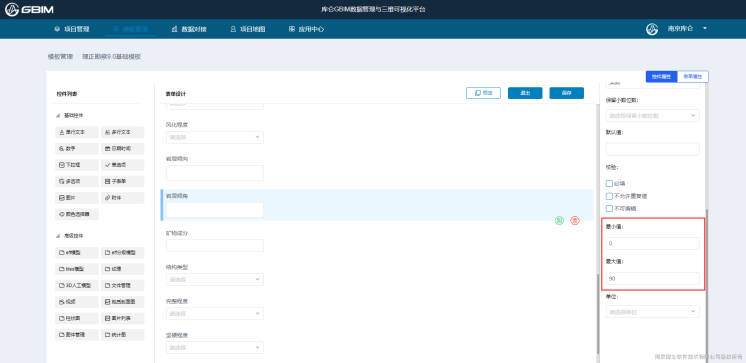Open the 模板管理 navigation item

130,29
